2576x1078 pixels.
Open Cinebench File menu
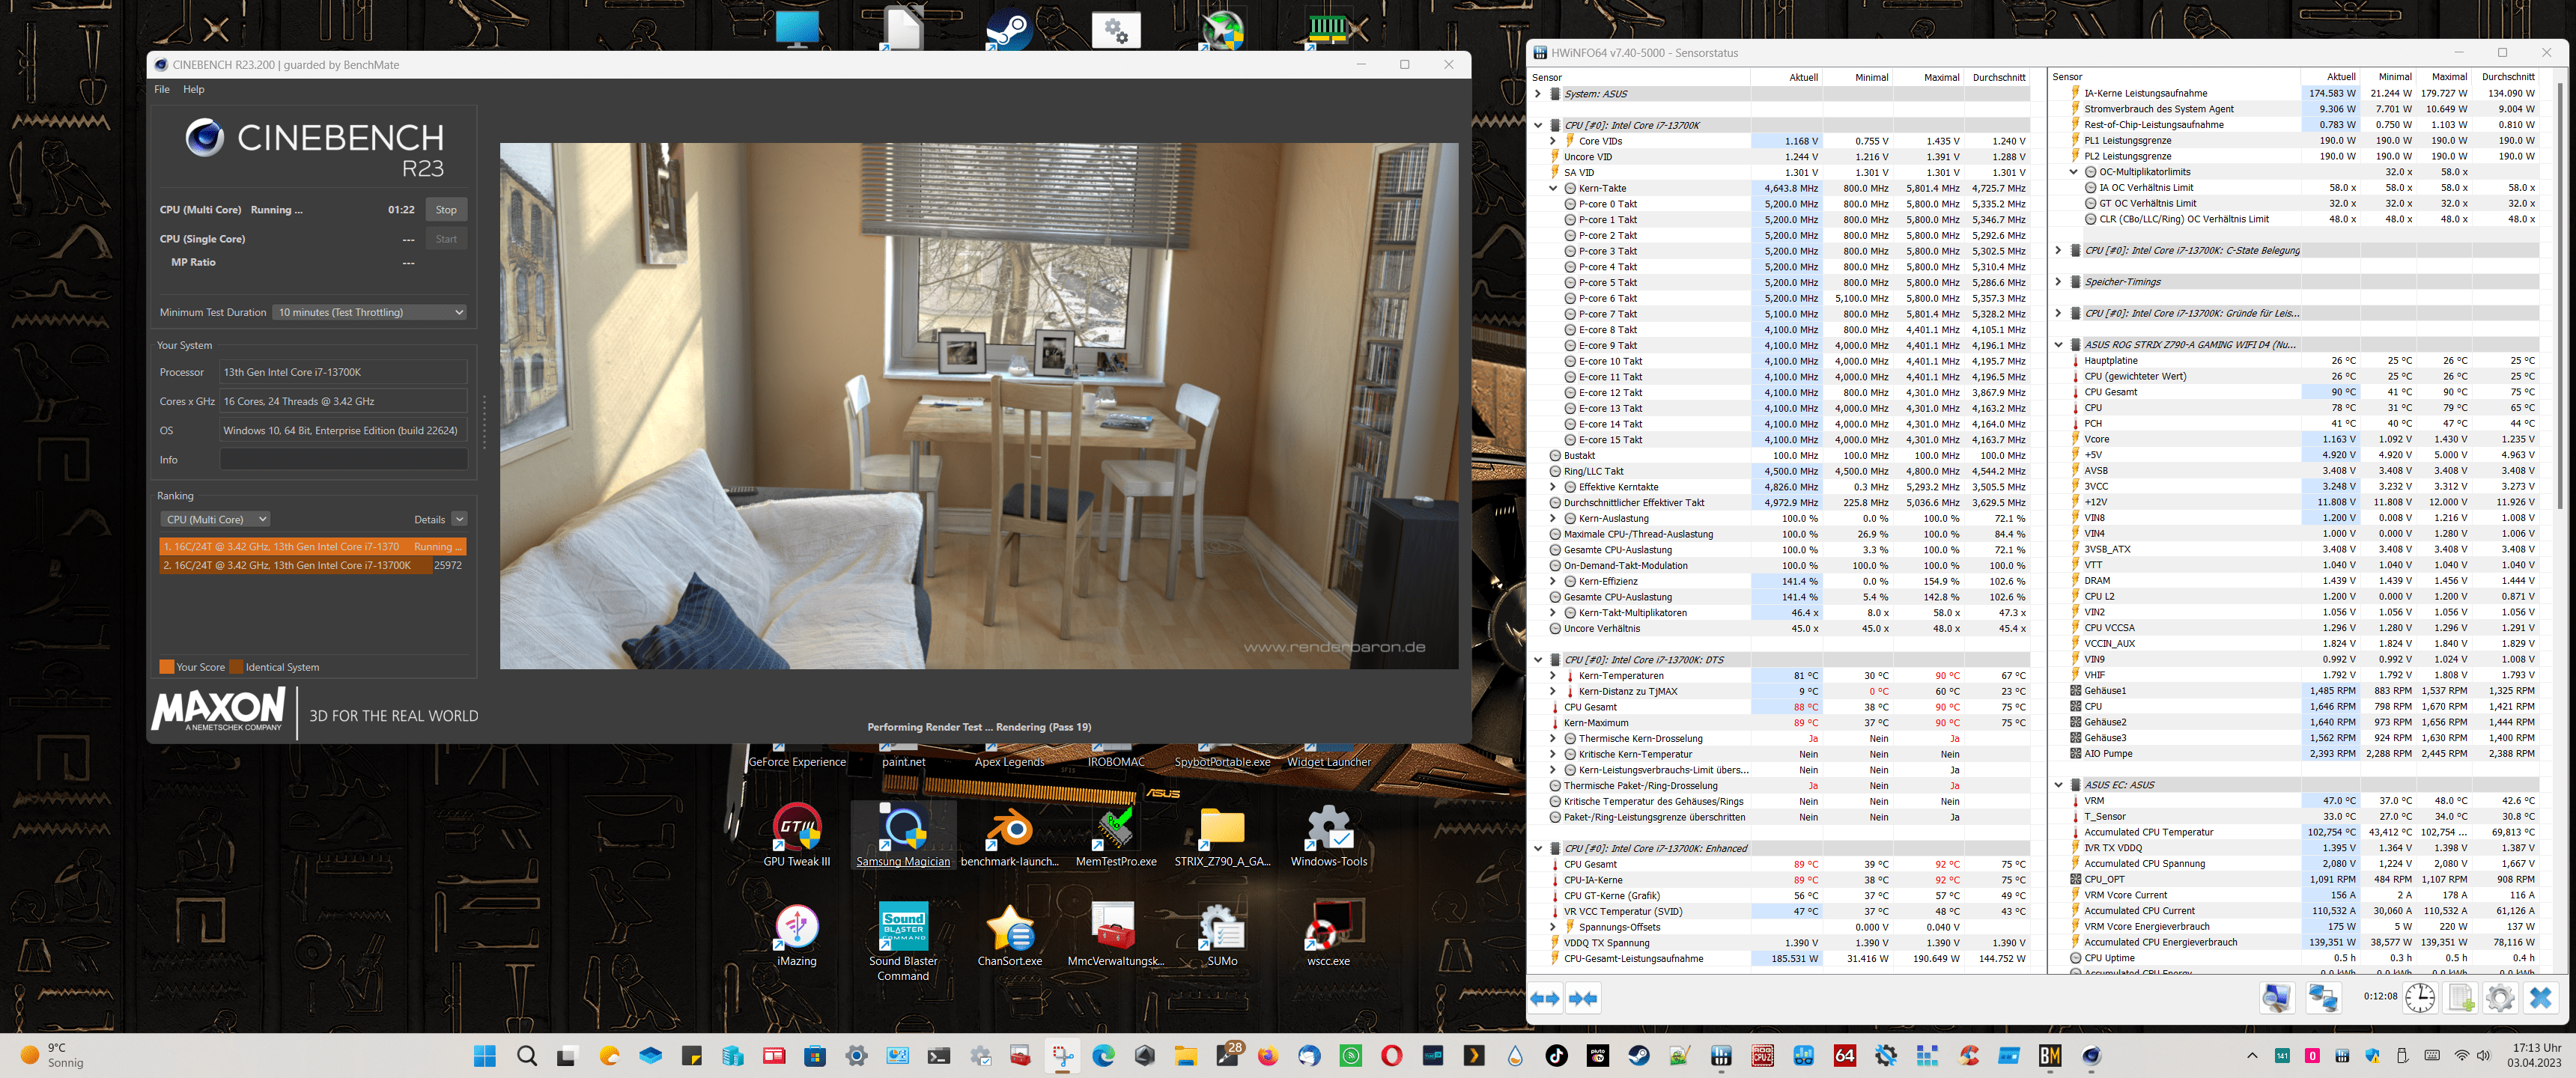click(162, 89)
